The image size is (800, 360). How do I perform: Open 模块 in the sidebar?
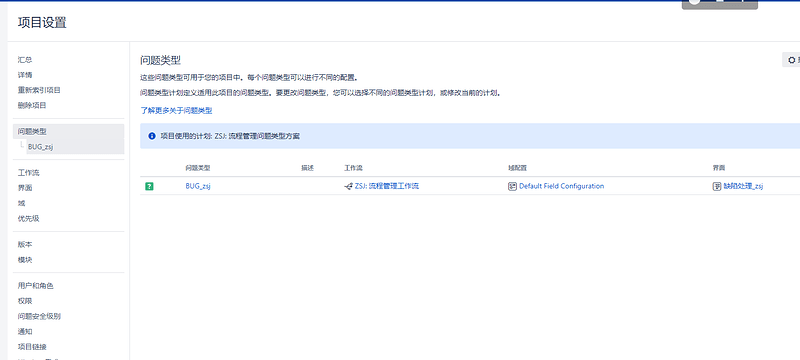(x=25, y=260)
